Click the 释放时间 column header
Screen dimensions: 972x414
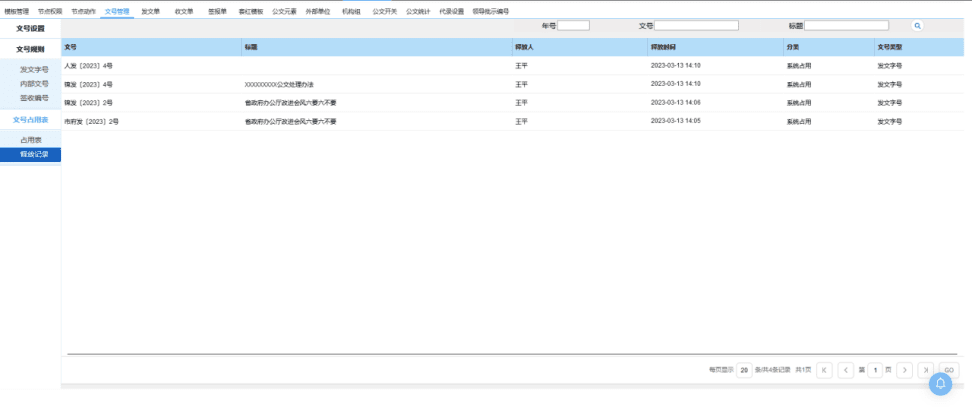point(715,47)
